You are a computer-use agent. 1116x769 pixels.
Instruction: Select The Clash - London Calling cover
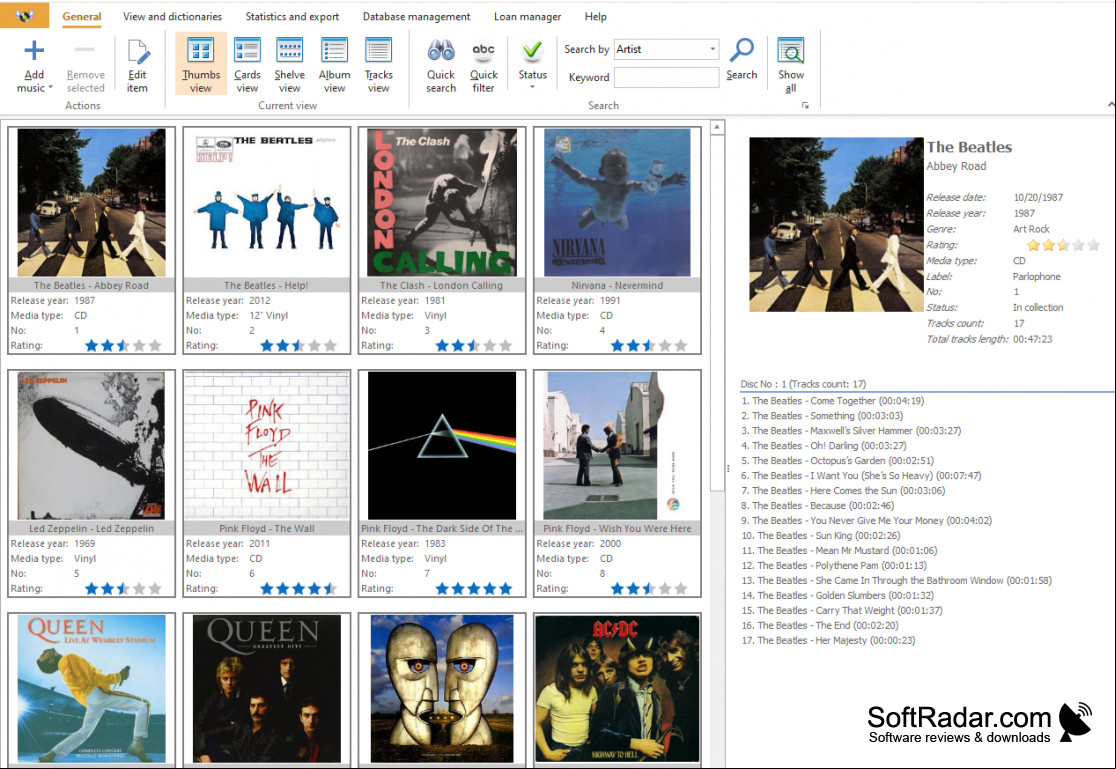442,202
